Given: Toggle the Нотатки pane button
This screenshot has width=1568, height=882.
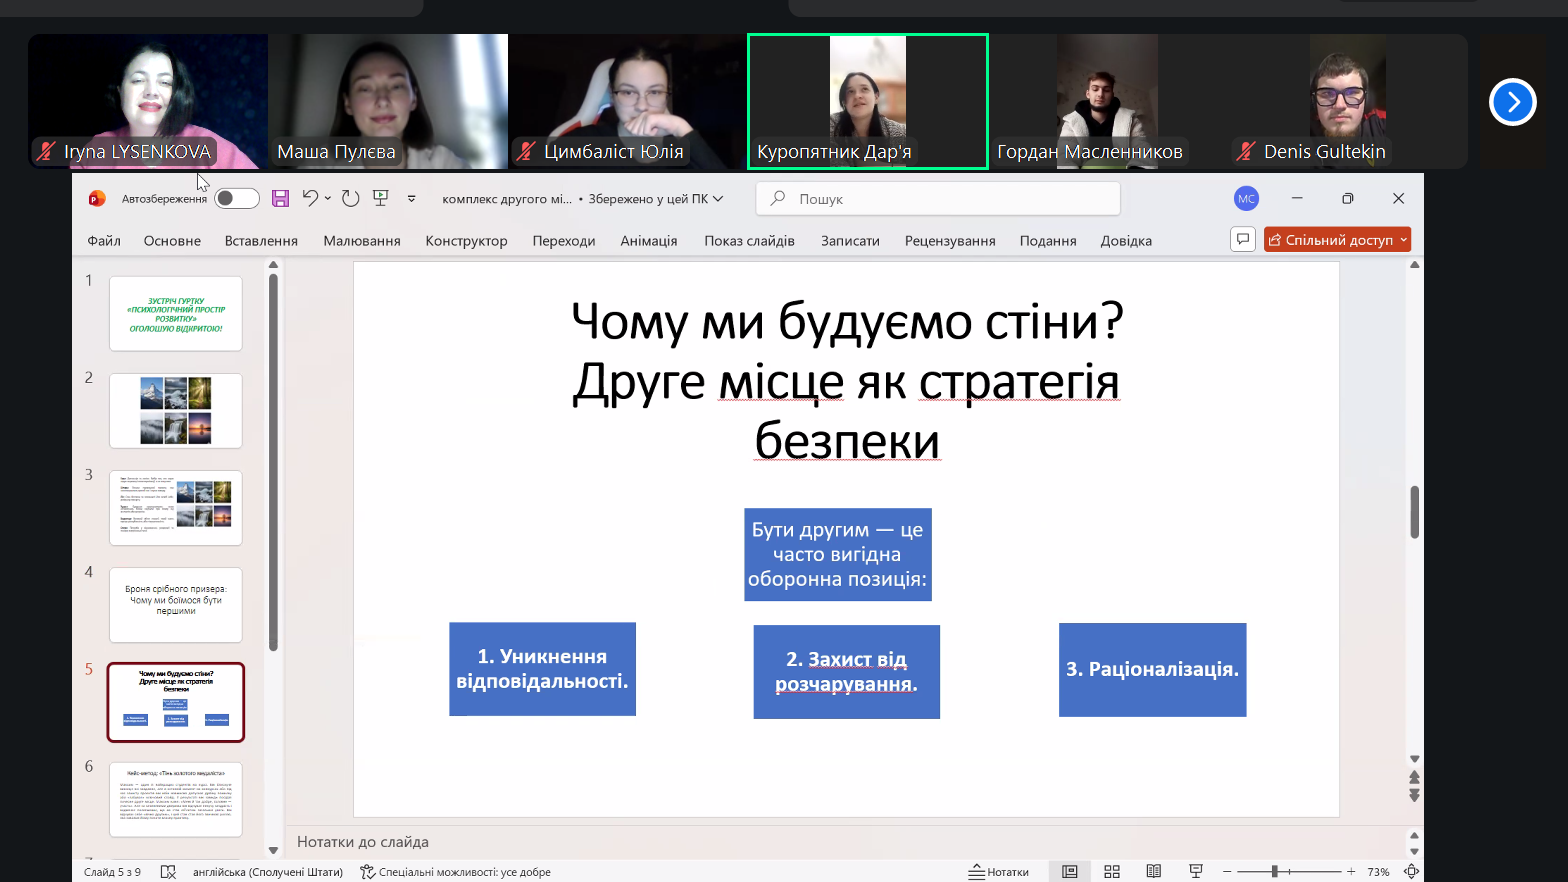Looking at the screenshot, I should tap(998, 872).
